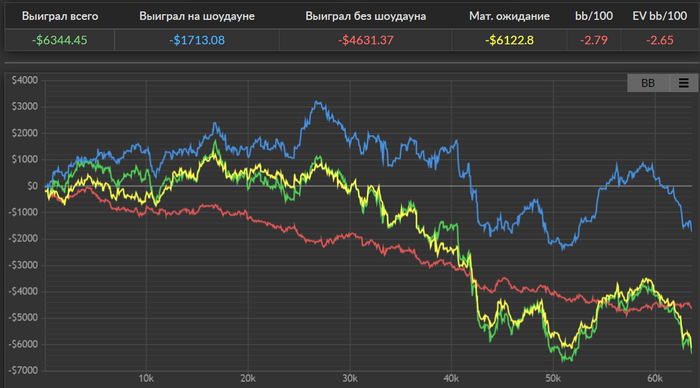
Task: Select the EV bb/100 value -2.65
Action: [660, 40]
